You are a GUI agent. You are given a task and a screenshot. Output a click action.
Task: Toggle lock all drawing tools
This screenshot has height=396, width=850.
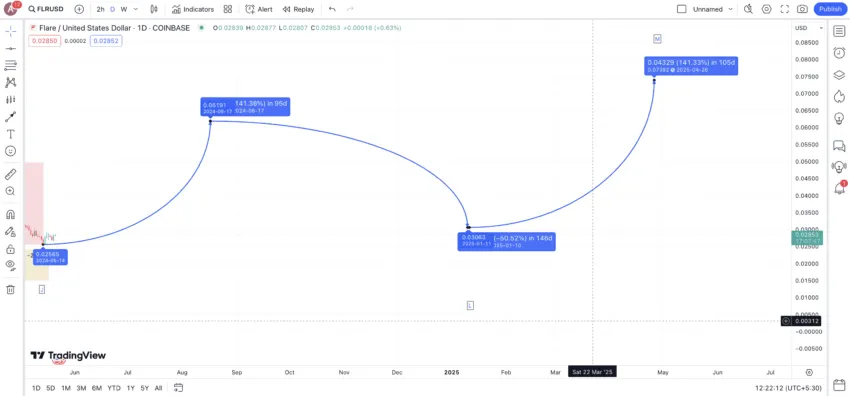(x=10, y=249)
